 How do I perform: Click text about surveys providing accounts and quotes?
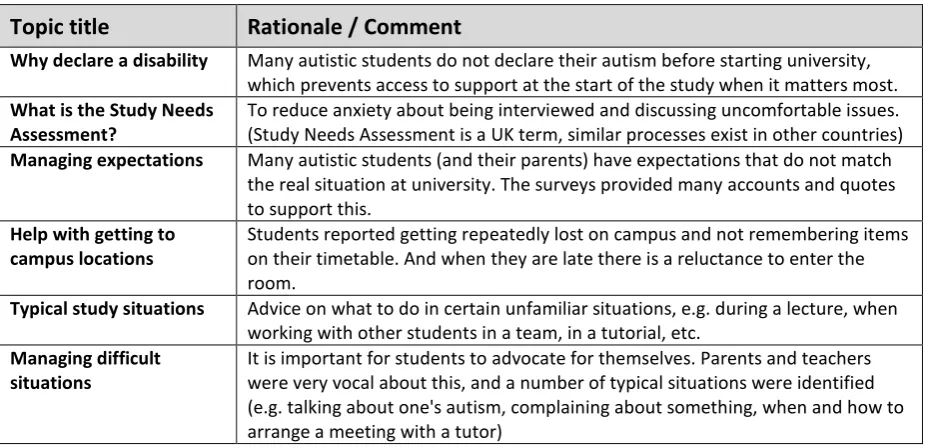[x=571, y=196]
